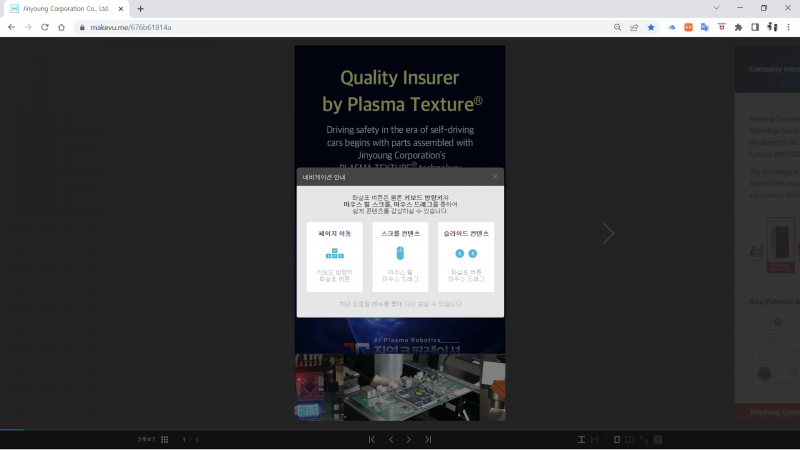Open the blue cloud extension
Image resolution: width=800 pixels, height=450 pixels.
672,27
